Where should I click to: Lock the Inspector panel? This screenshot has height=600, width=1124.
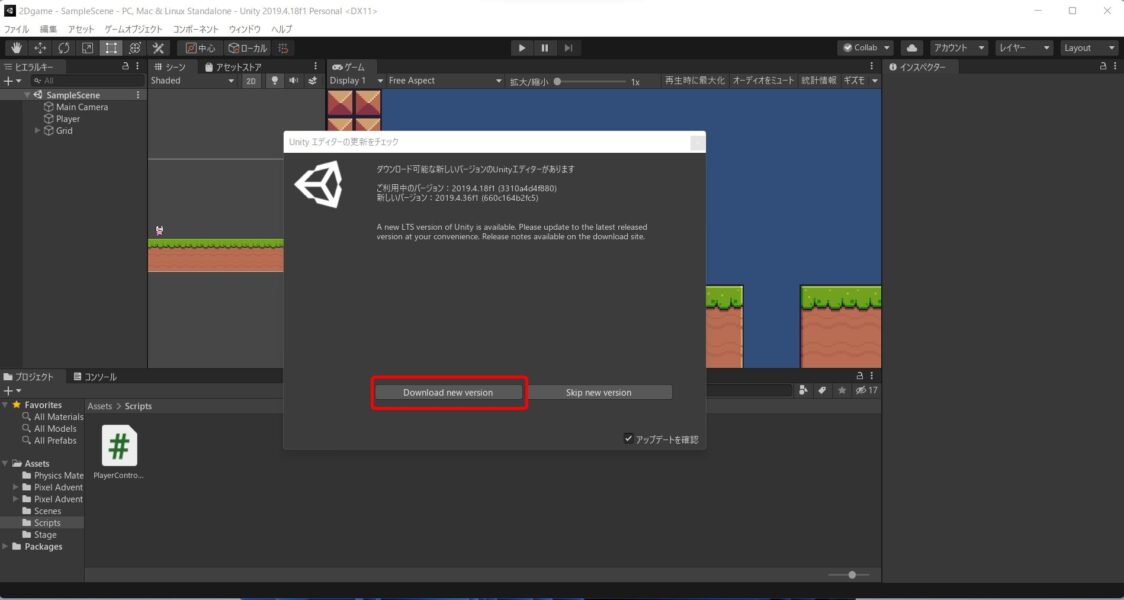click(x=1103, y=66)
